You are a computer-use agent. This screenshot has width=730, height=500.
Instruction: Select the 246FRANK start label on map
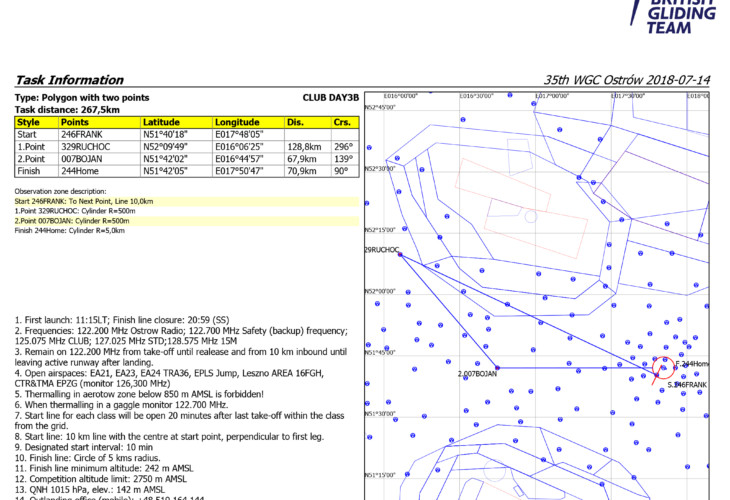[689, 384]
